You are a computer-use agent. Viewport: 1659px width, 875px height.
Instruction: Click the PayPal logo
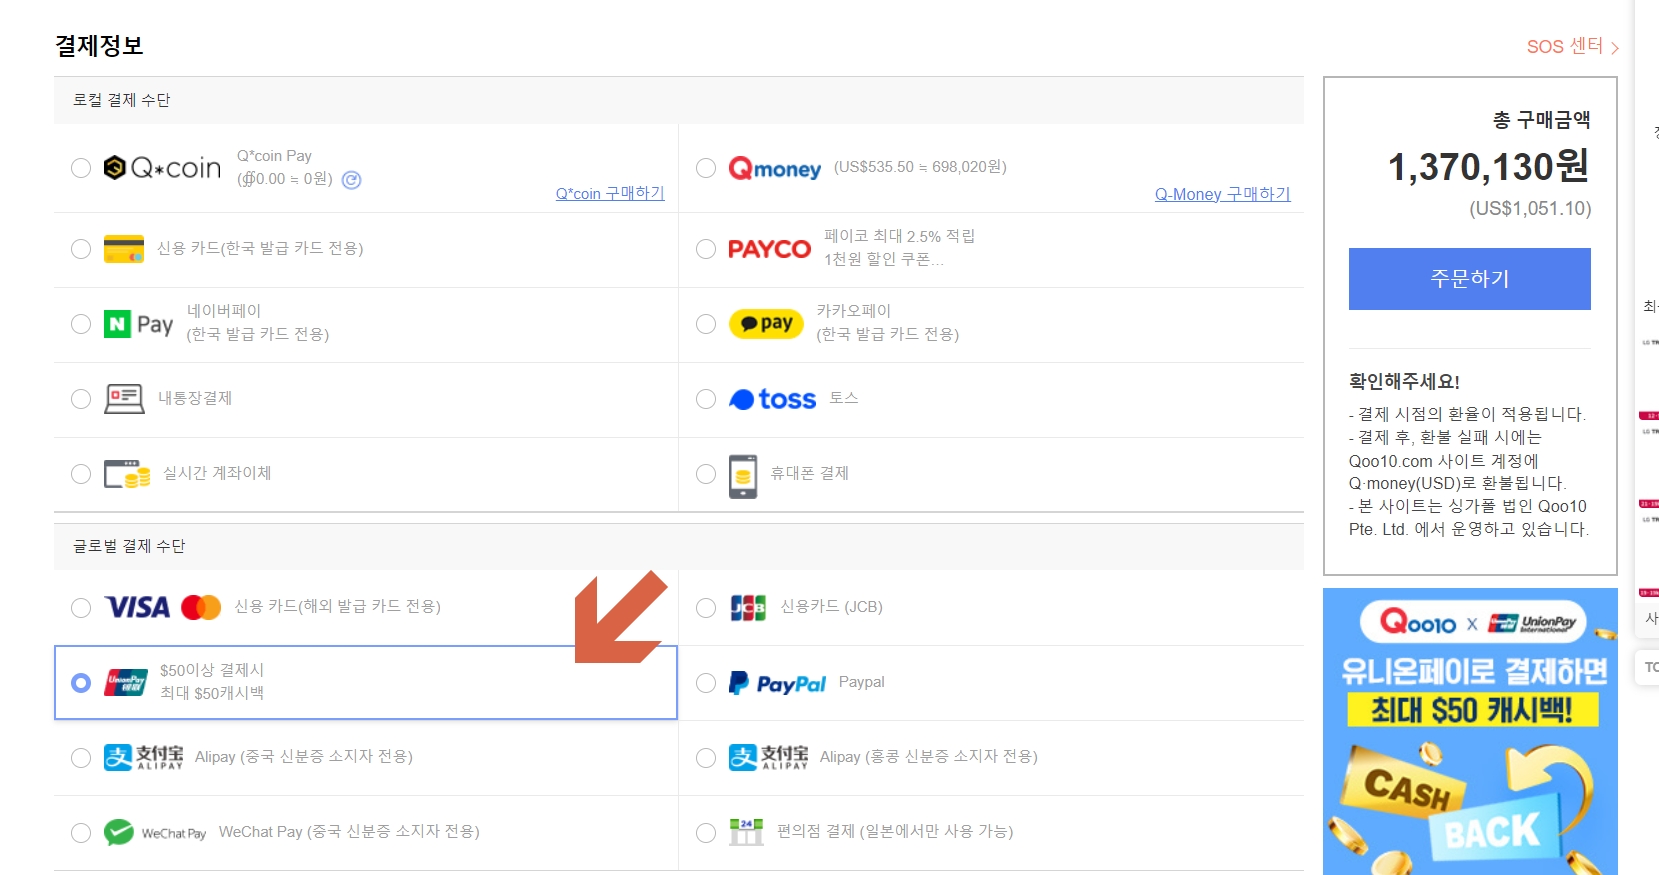coord(778,683)
